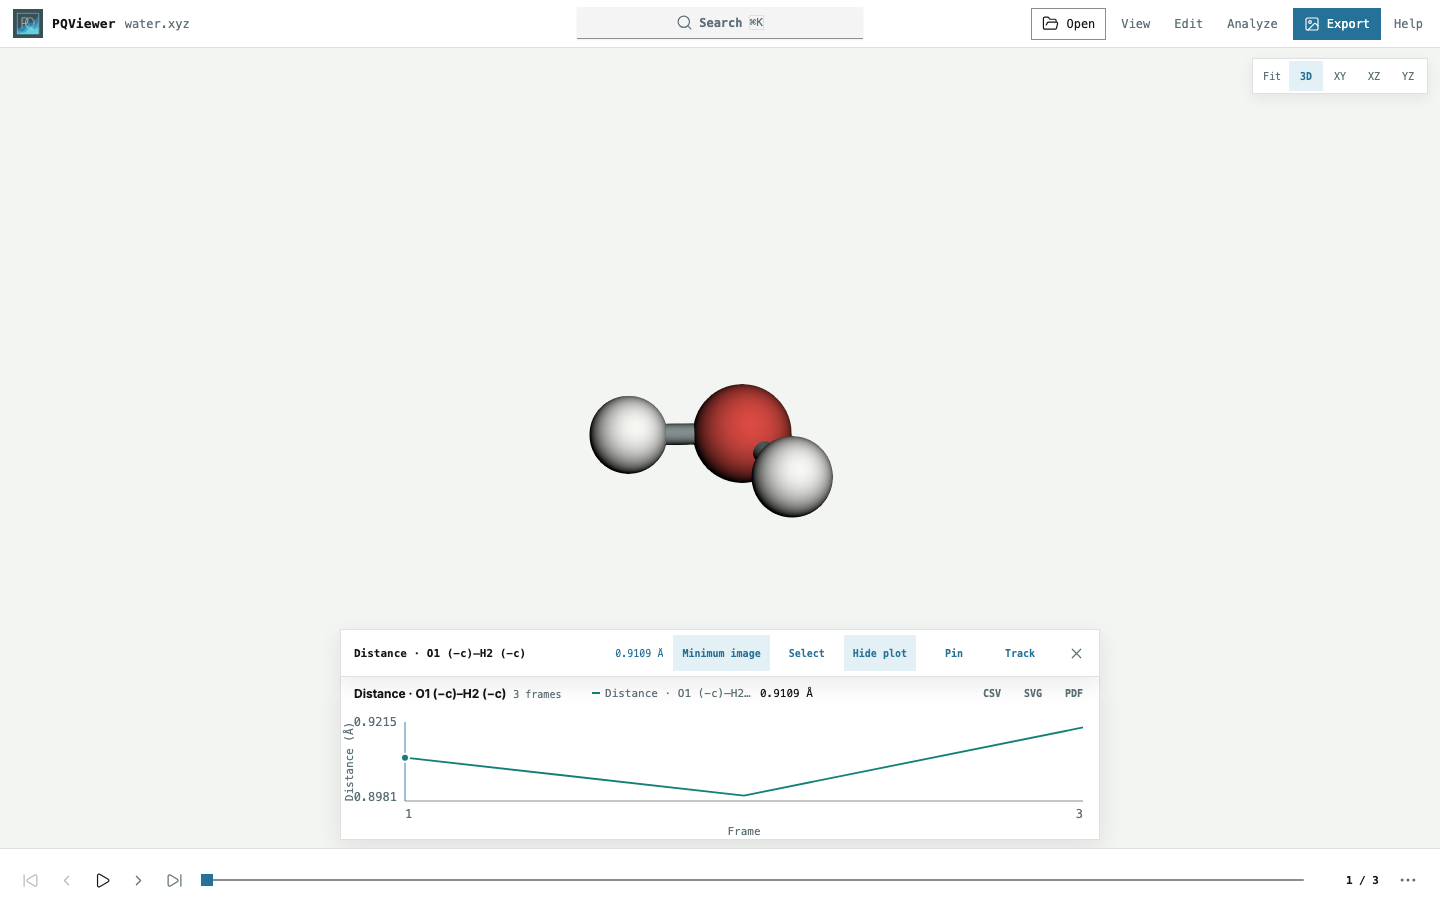Click the water.xyz file name
This screenshot has height=900, width=1440.
point(157,24)
